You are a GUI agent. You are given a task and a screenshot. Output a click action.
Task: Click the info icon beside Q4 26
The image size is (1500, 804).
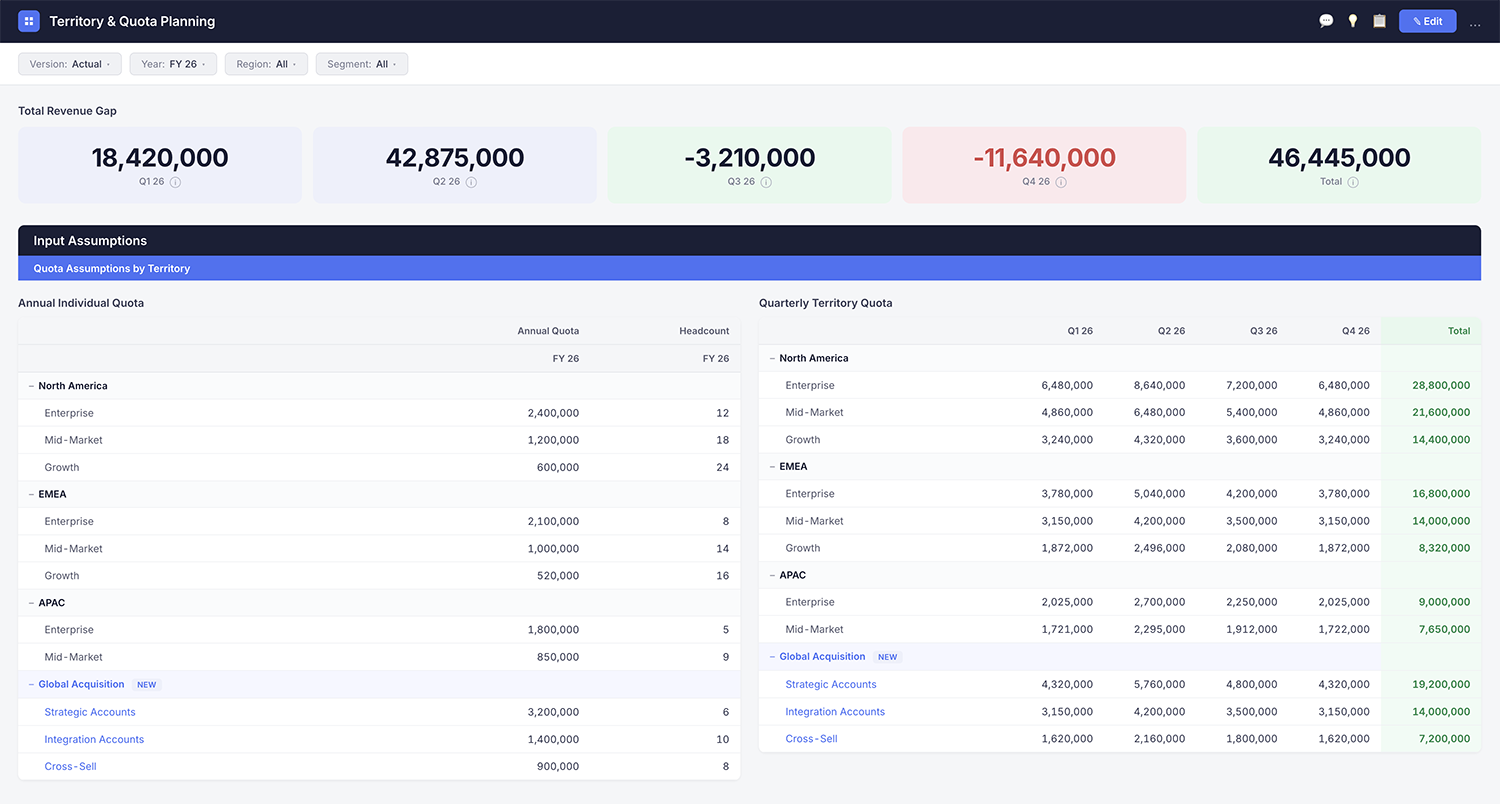tap(1061, 182)
